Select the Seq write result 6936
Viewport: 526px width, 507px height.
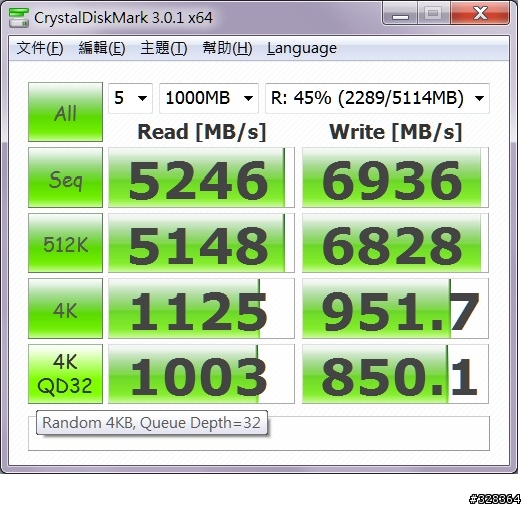(395, 178)
